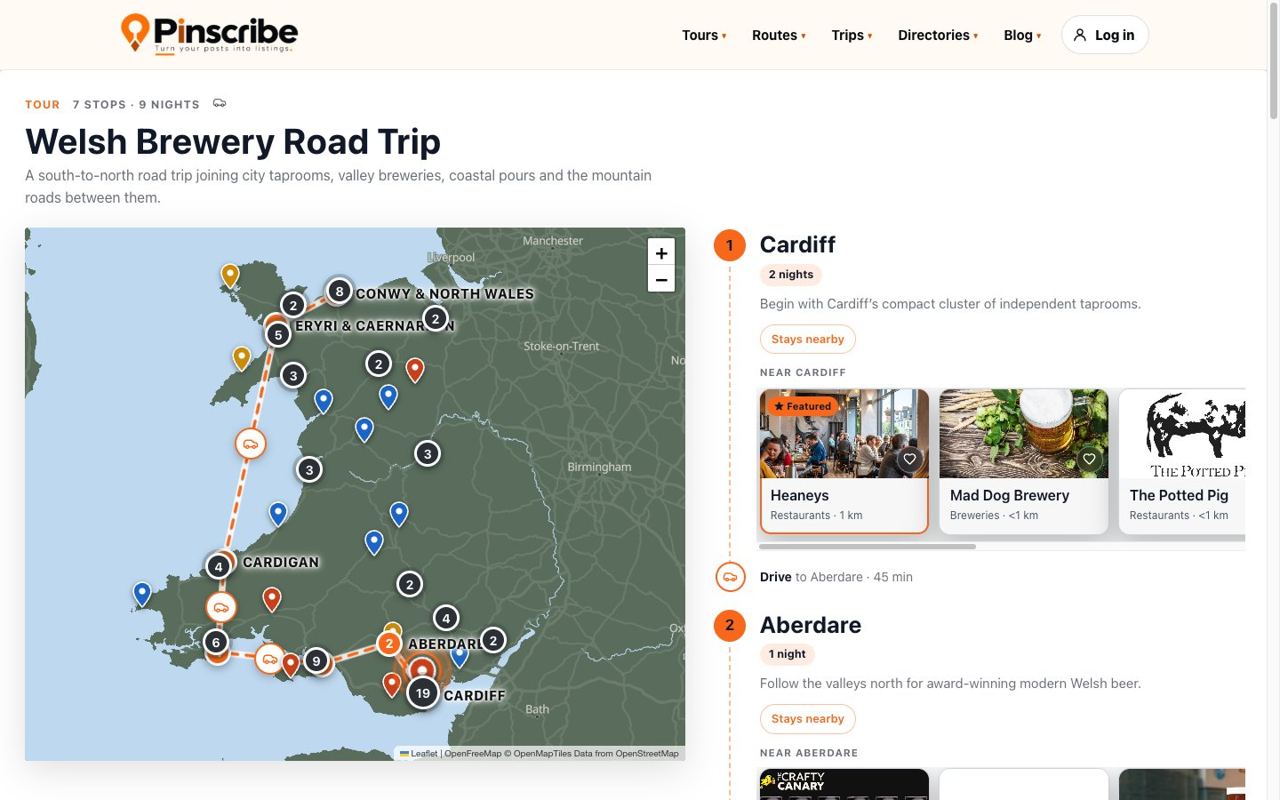Open the Crafty Canary listing thumbnail
The height and width of the screenshot is (800, 1280).
point(844,784)
